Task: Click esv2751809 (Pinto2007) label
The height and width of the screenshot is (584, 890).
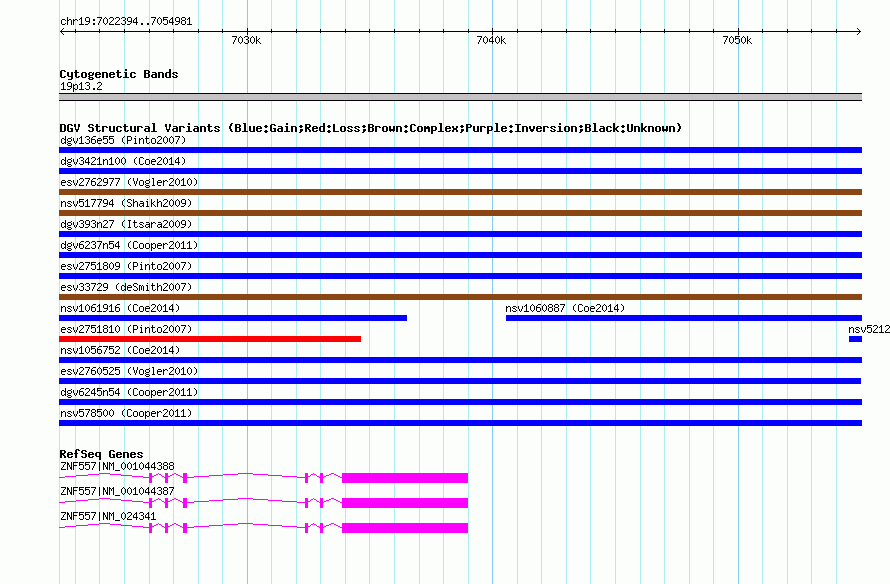Action: point(126,266)
